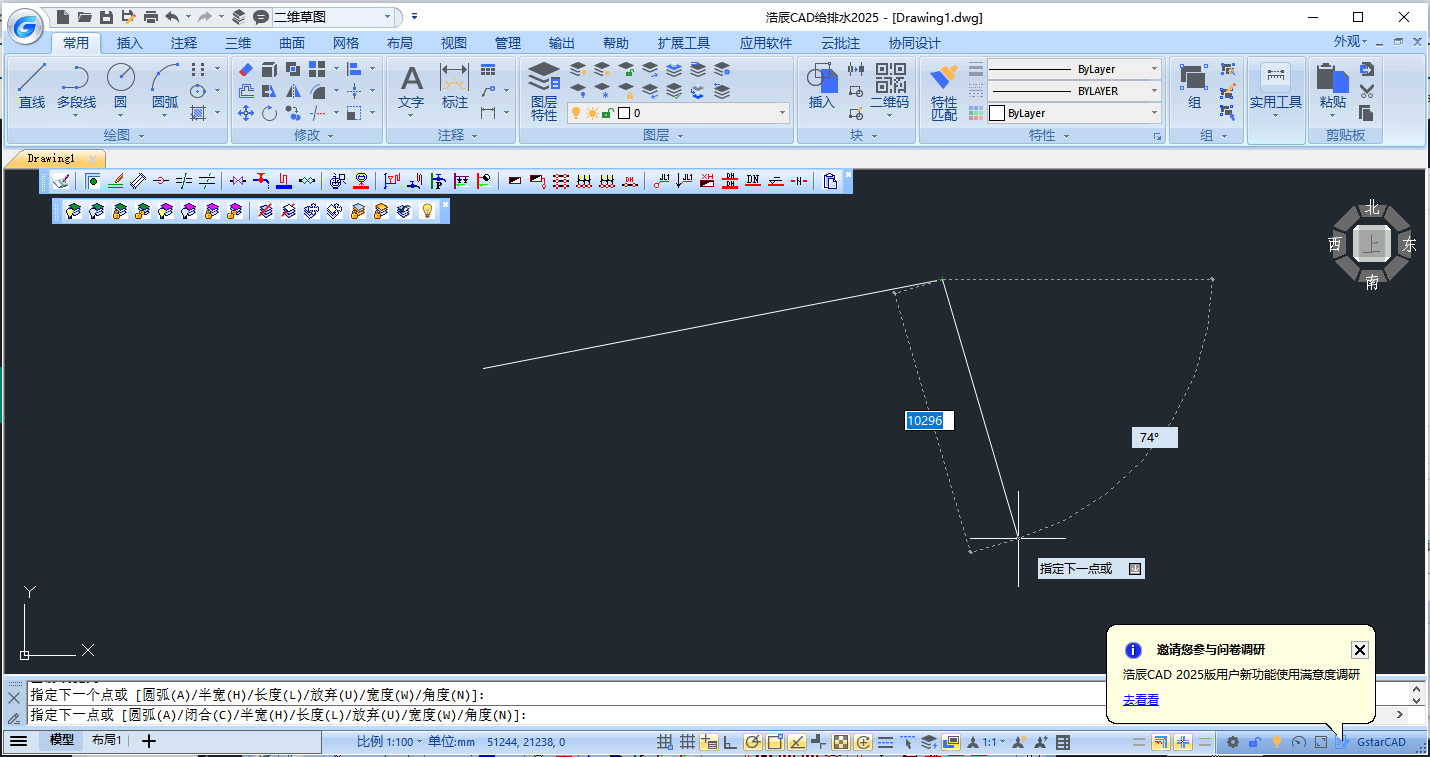Click the cut scissors icon in 剪贴板
1430x757 pixels.
click(1367, 91)
